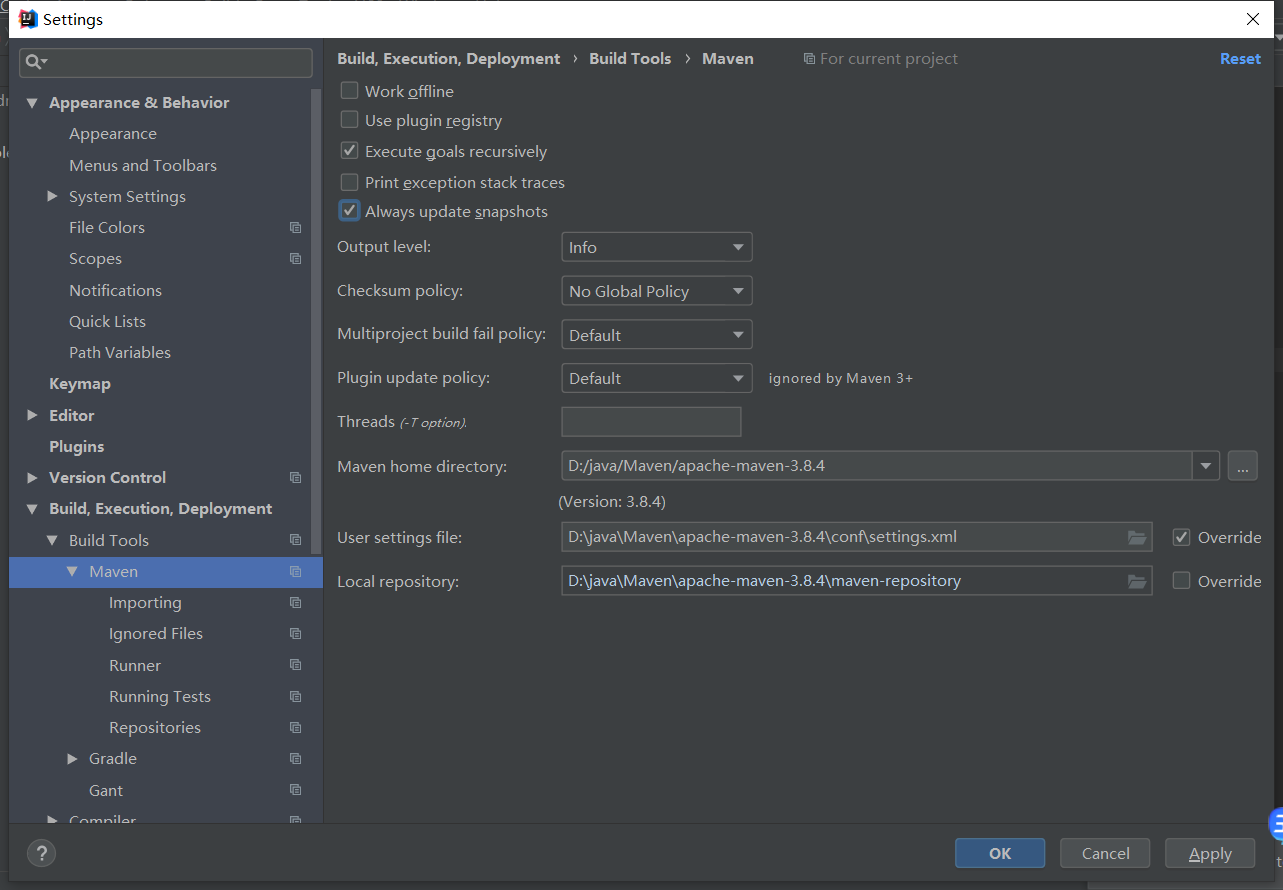Image resolution: width=1283 pixels, height=890 pixels.
Task: Click the Maven home directory text field
Action: point(877,466)
